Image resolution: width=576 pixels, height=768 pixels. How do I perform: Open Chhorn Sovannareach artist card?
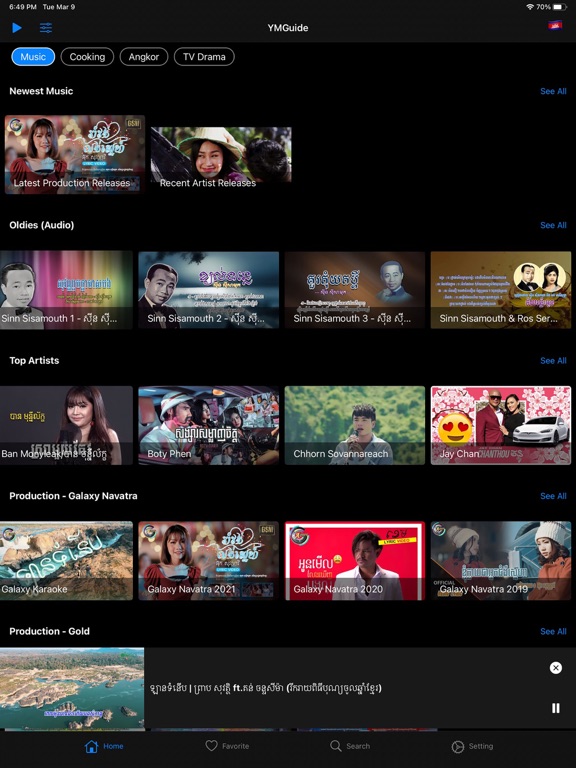tap(355, 425)
